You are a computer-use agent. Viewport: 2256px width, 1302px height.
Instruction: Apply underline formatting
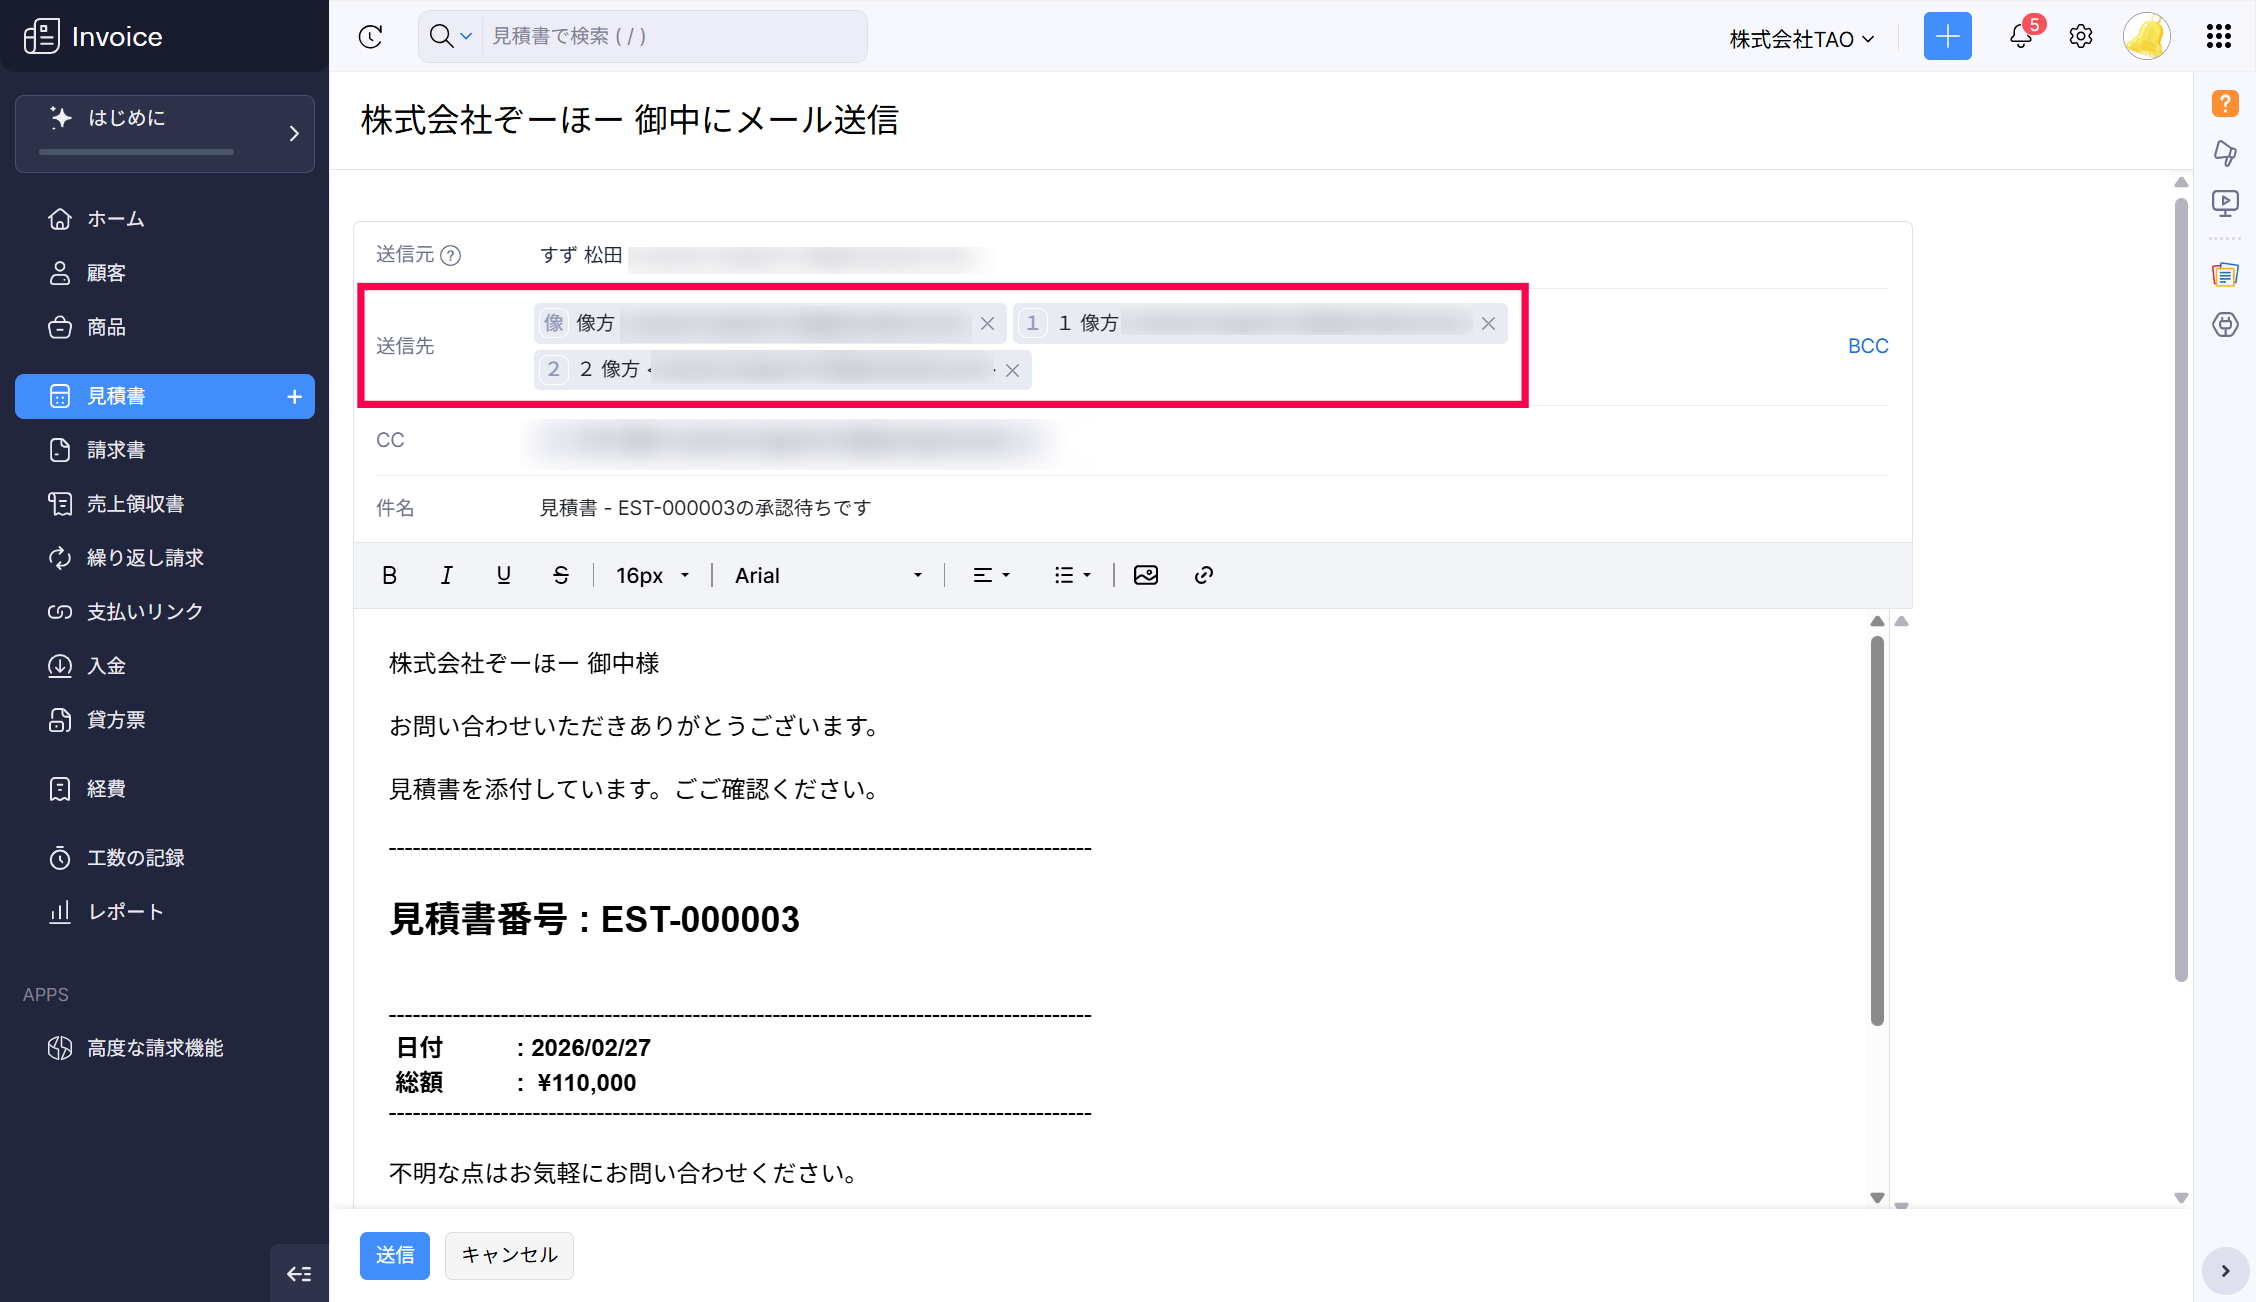point(503,575)
